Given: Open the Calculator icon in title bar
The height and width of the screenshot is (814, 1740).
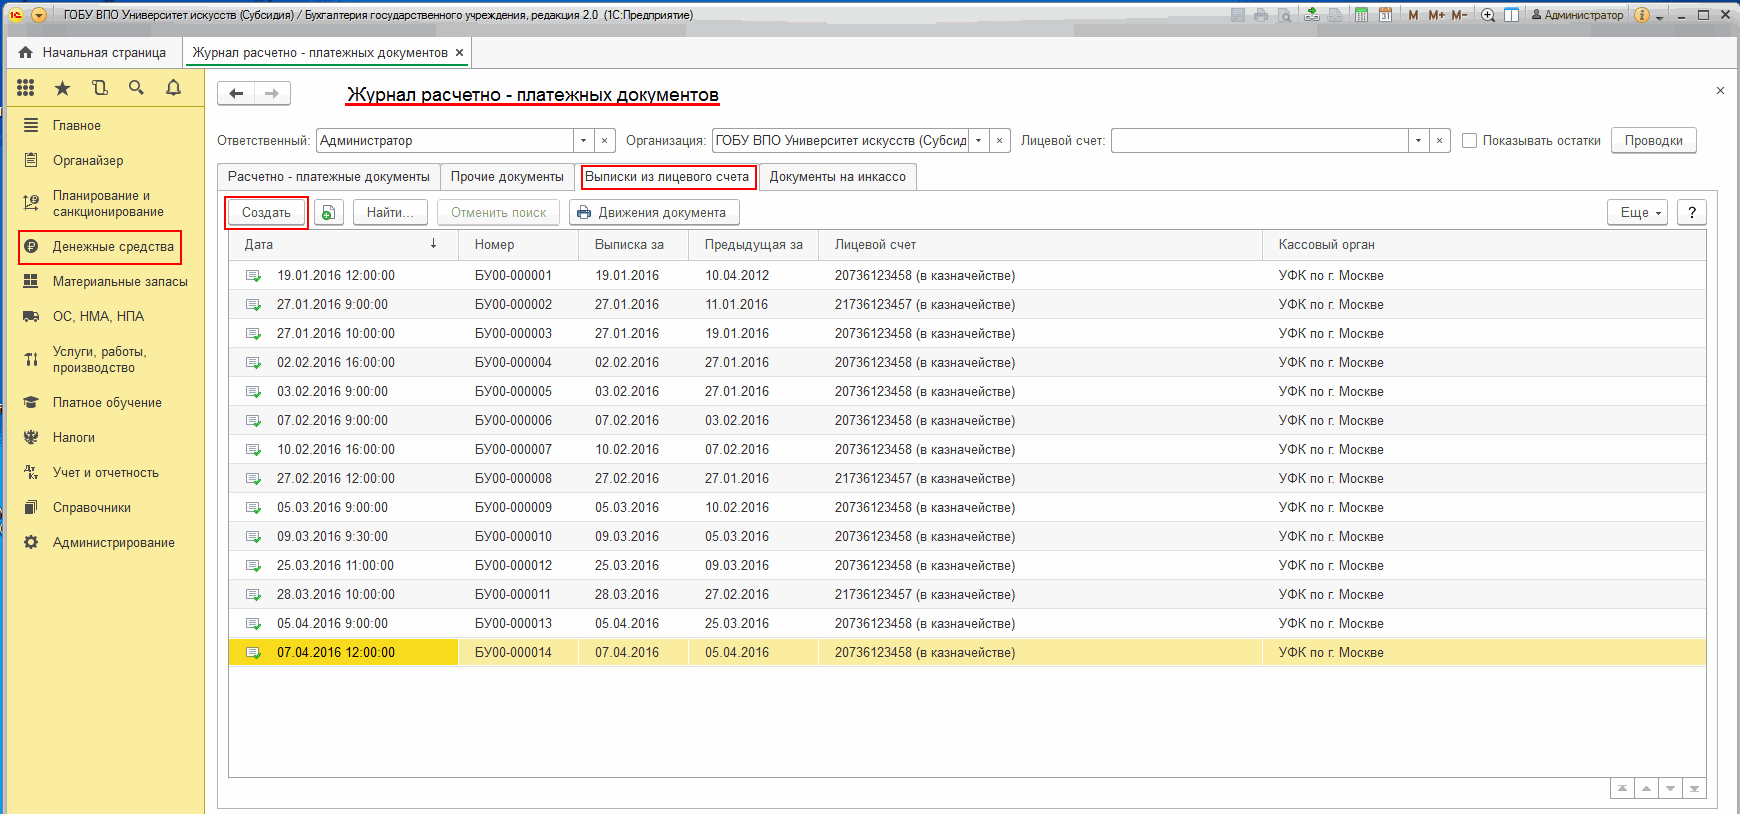Looking at the screenshot, I should coord(1361,15).
